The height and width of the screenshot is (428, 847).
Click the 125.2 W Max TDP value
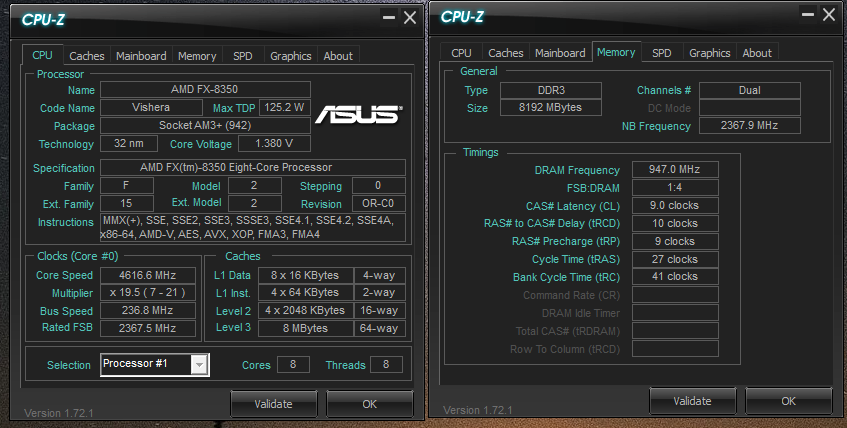click(x=285, y=108)
